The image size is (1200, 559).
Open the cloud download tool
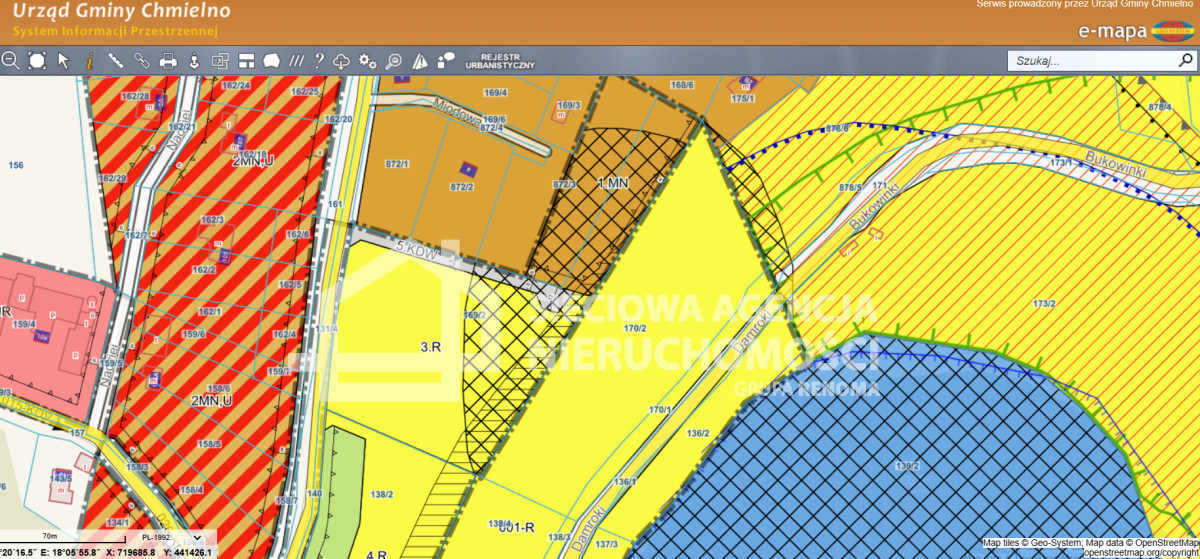[x=342, y=60]
